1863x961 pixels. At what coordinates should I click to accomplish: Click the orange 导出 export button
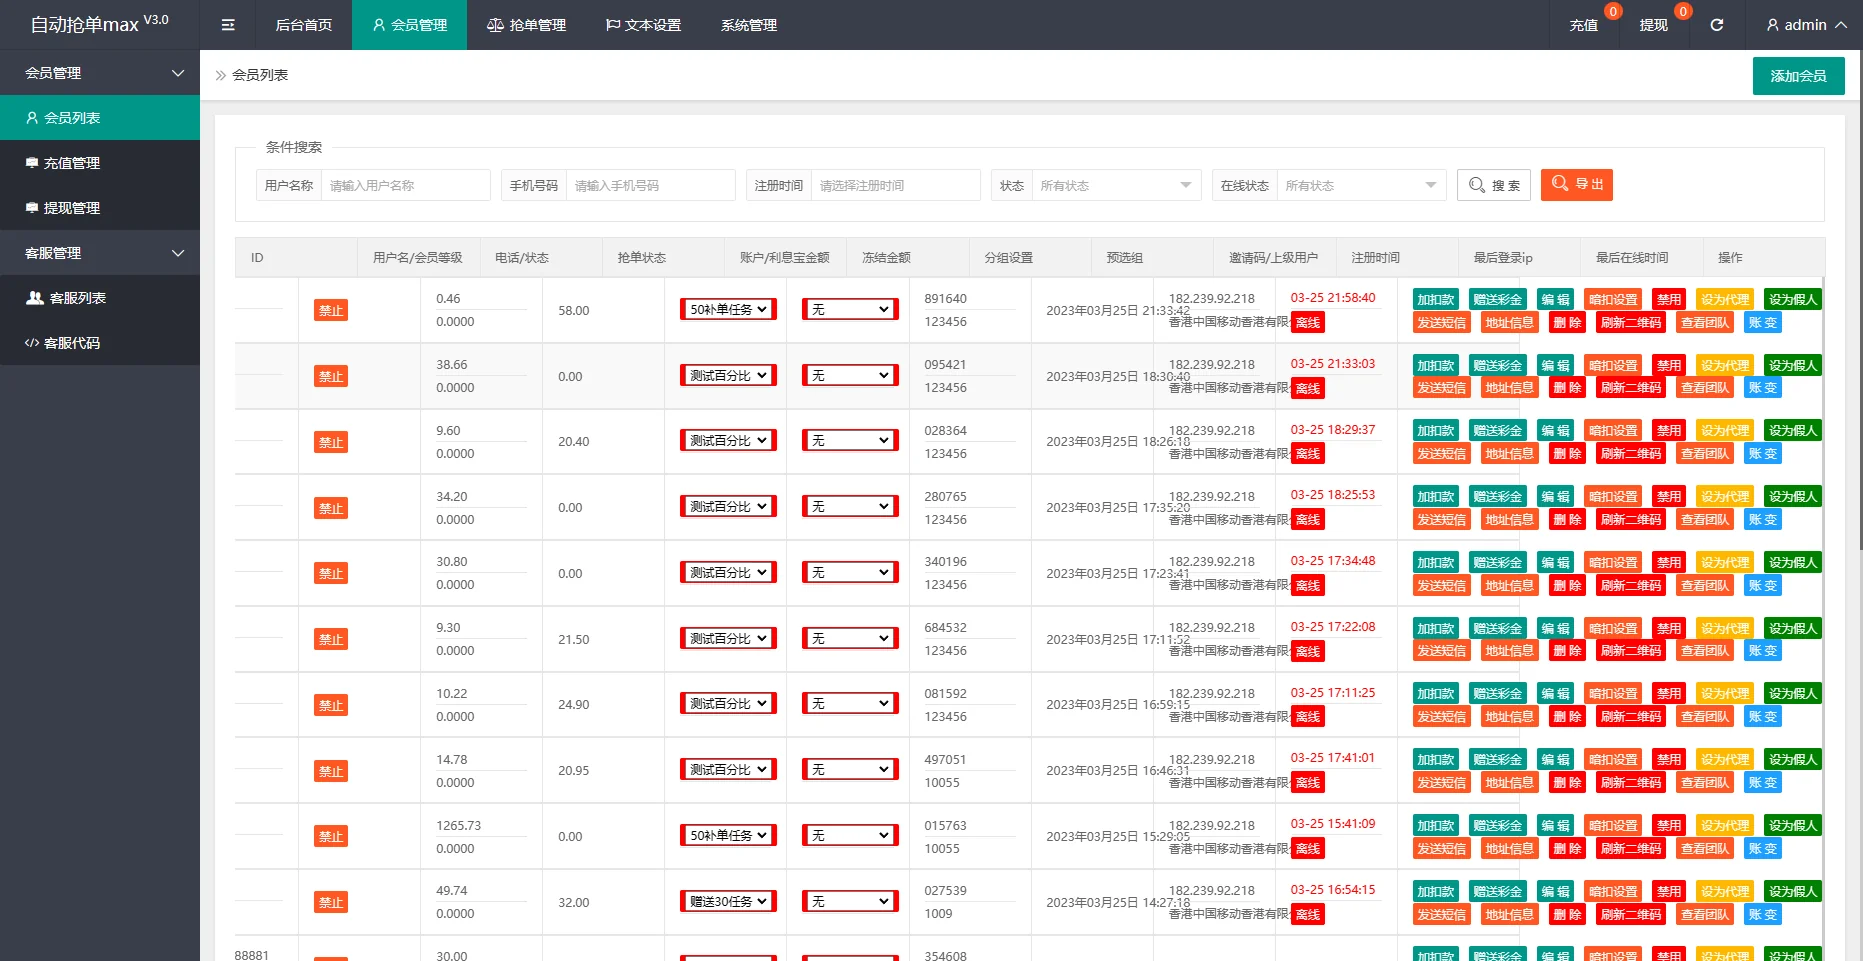(x=1576, y=184)
